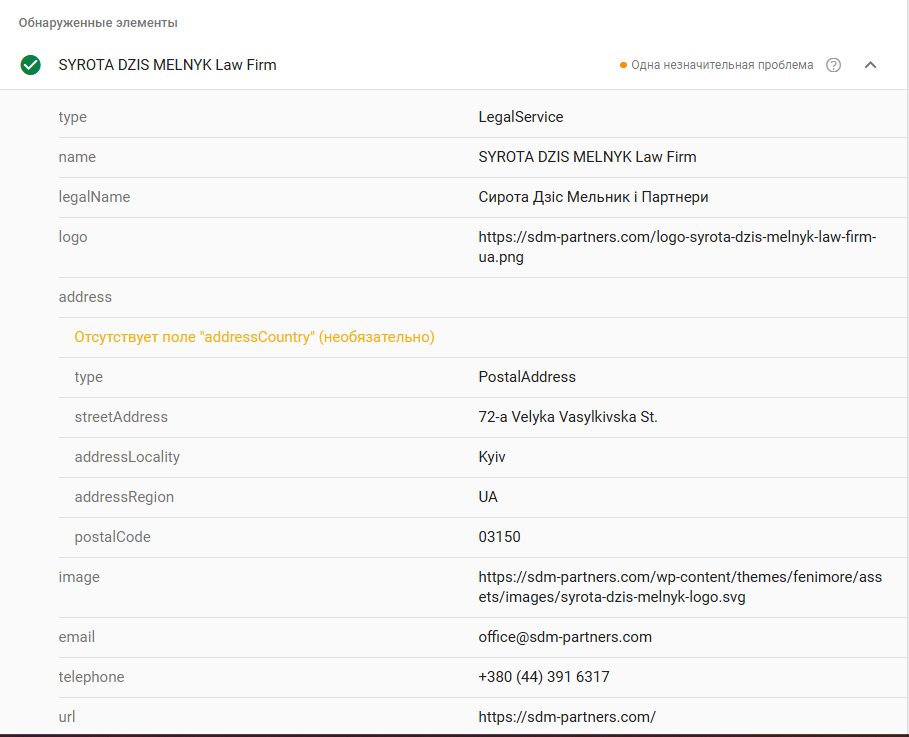This screenshot has height=737, width=909.
Task: Click the missing addressCountry warning message
Action: [254, 337]
